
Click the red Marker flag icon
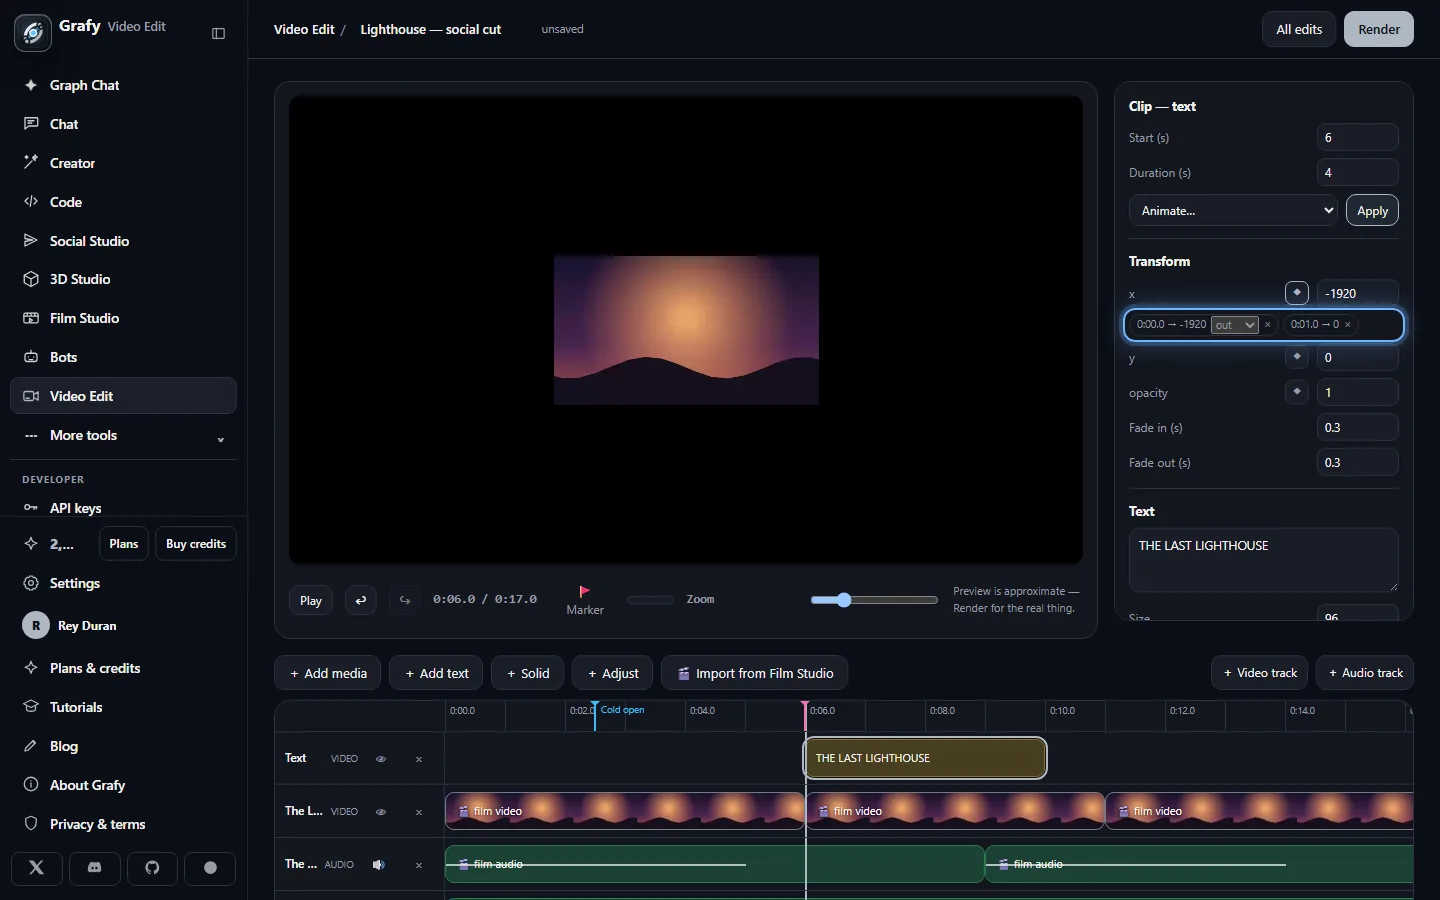[585, 591]
